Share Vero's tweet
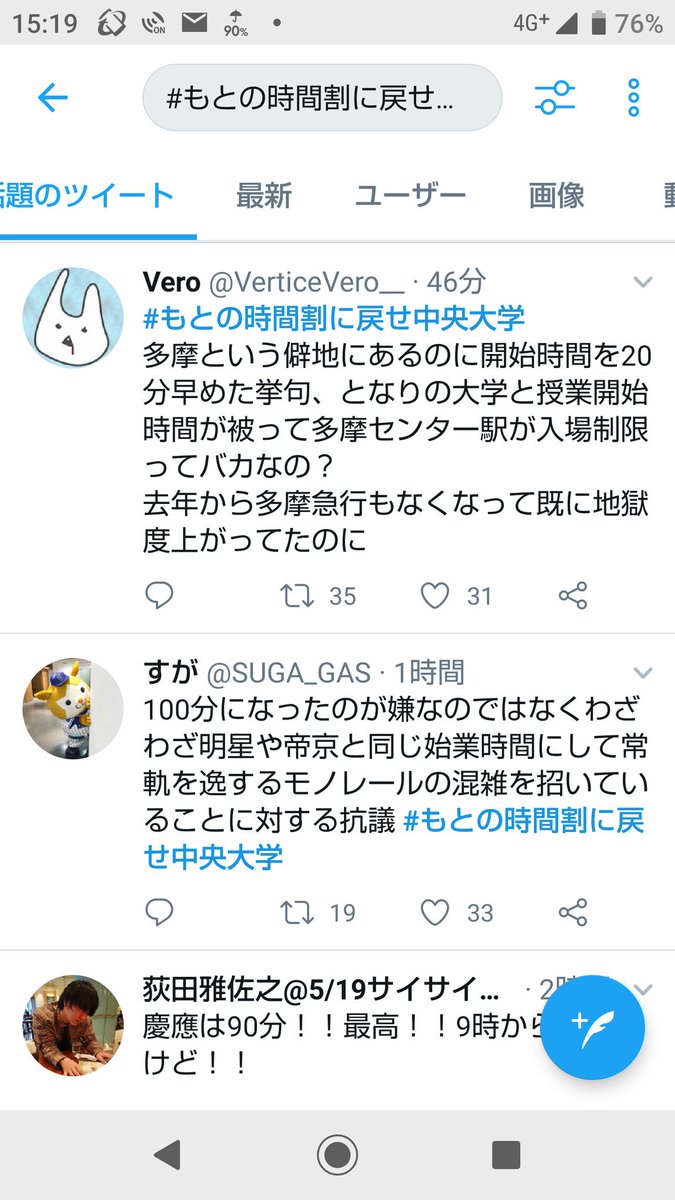 click(x=572, y=597)
